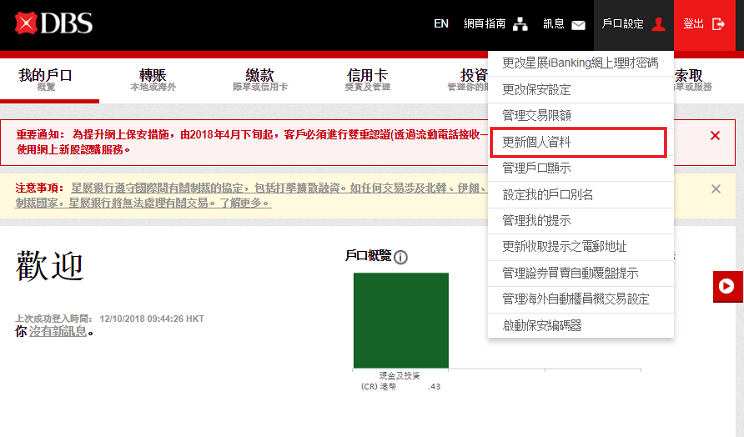Close the red important notice banner
Image resolution: width=744 pixels, height=437 pixels.
click(x=715, y=135)
